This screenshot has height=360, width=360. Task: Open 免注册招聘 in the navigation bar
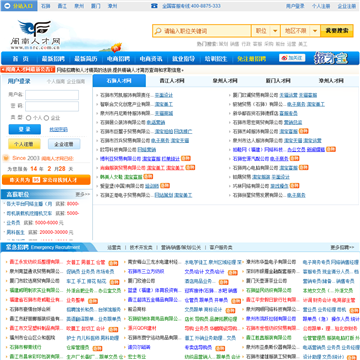[x=251, y=59]
